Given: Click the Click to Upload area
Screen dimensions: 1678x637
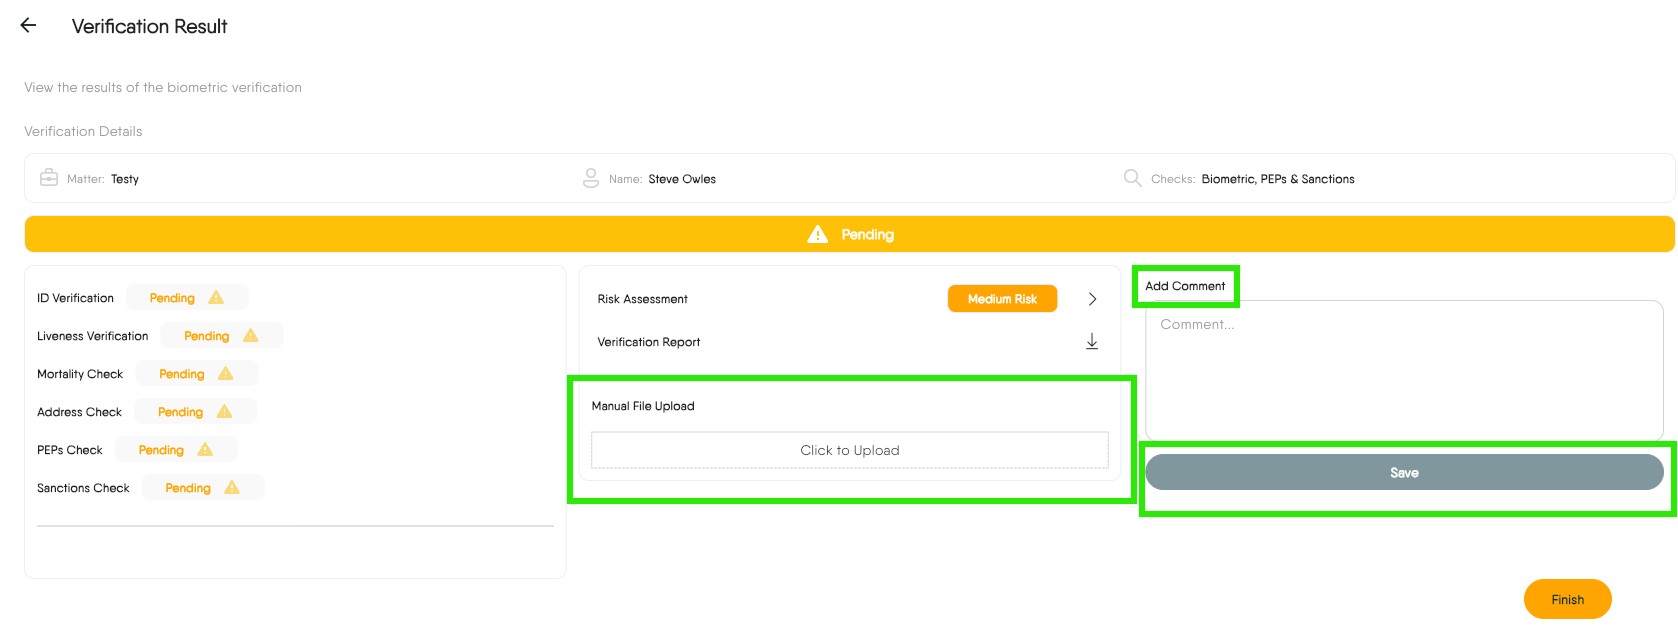Looking at the screenshot, I should 849,450.
